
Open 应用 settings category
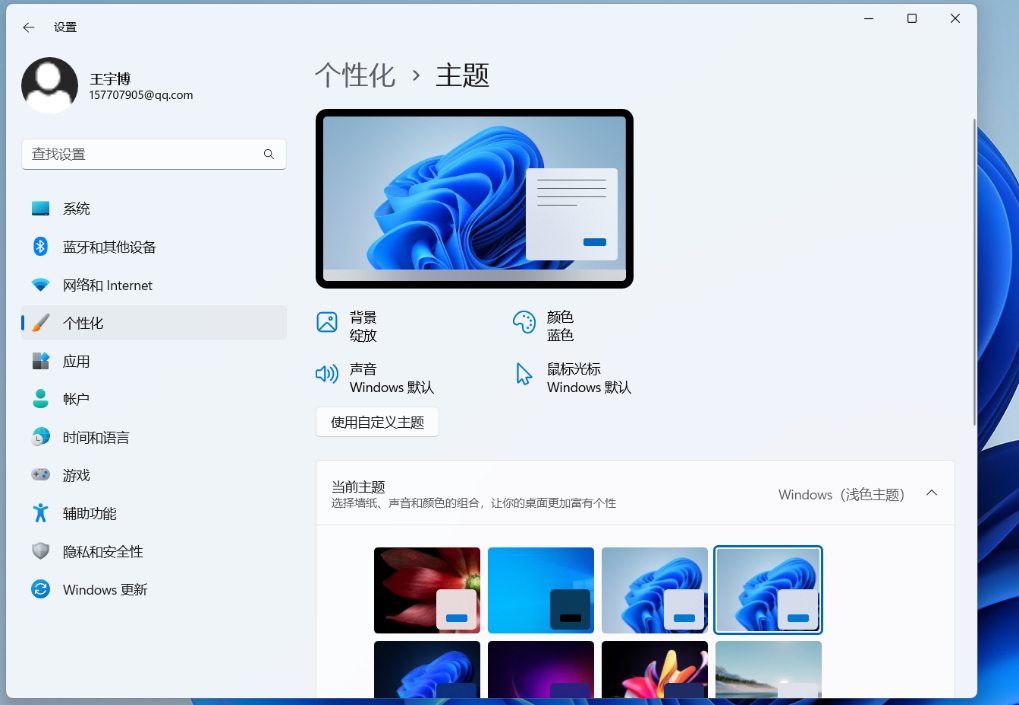[154, 361]
